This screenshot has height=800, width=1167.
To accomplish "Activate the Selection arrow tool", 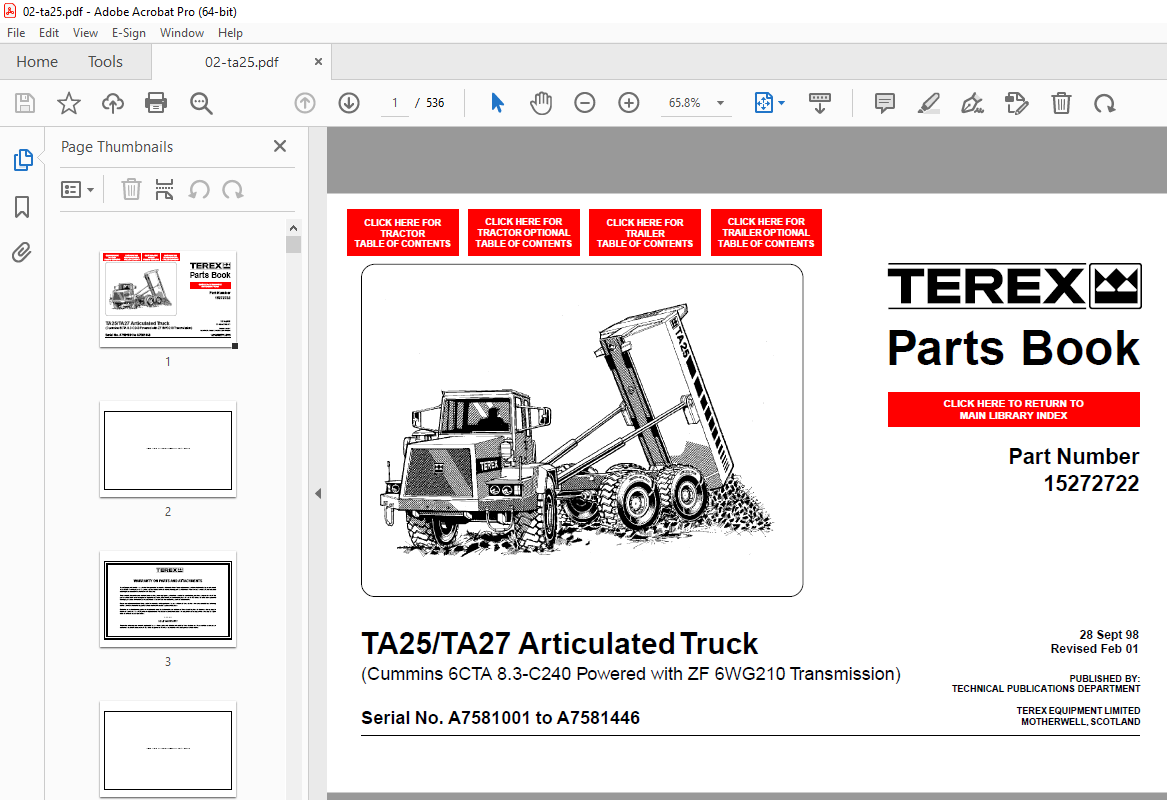I will 497,103.
